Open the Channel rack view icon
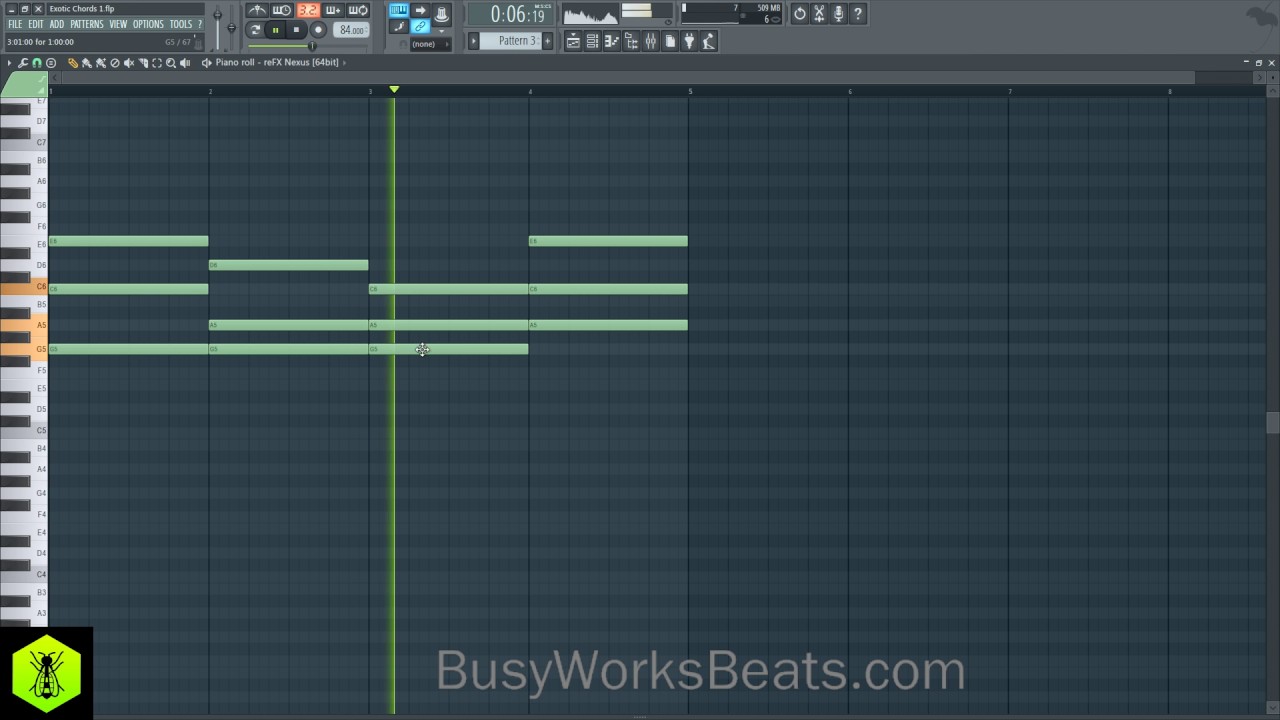This screenshot has height=720, width=1280. click(x=592, y=41)
